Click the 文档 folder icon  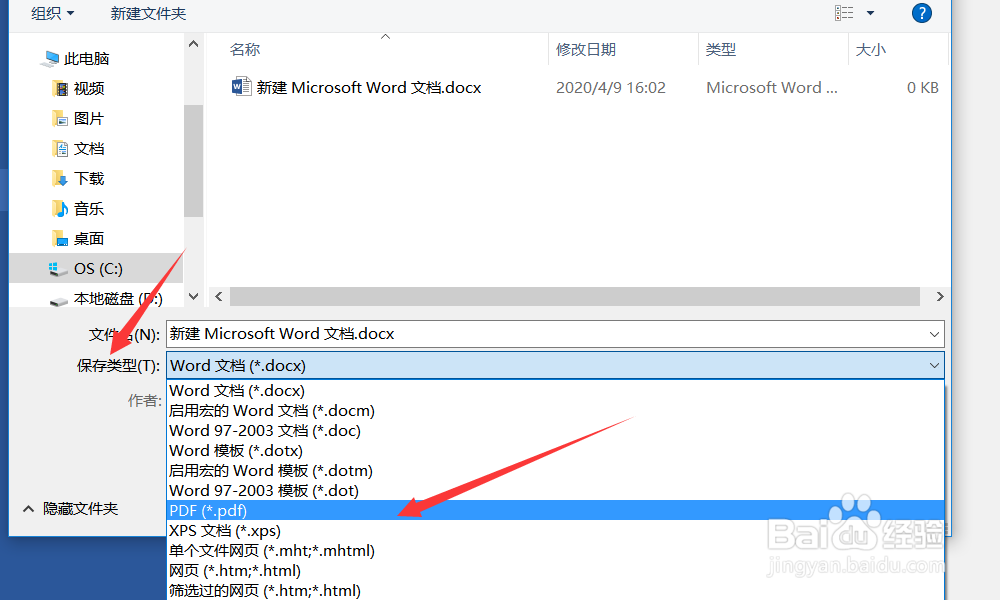(x=60, y=149)
